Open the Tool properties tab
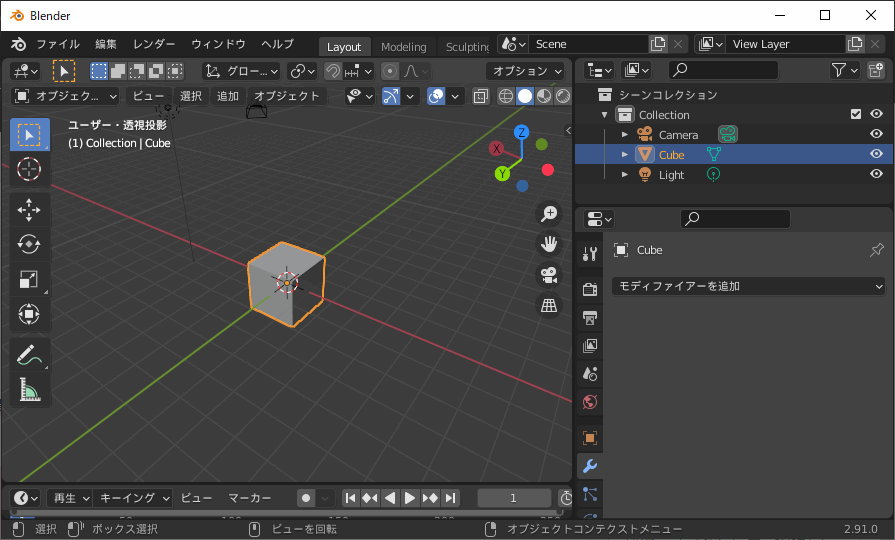 [x=590, y=253]
